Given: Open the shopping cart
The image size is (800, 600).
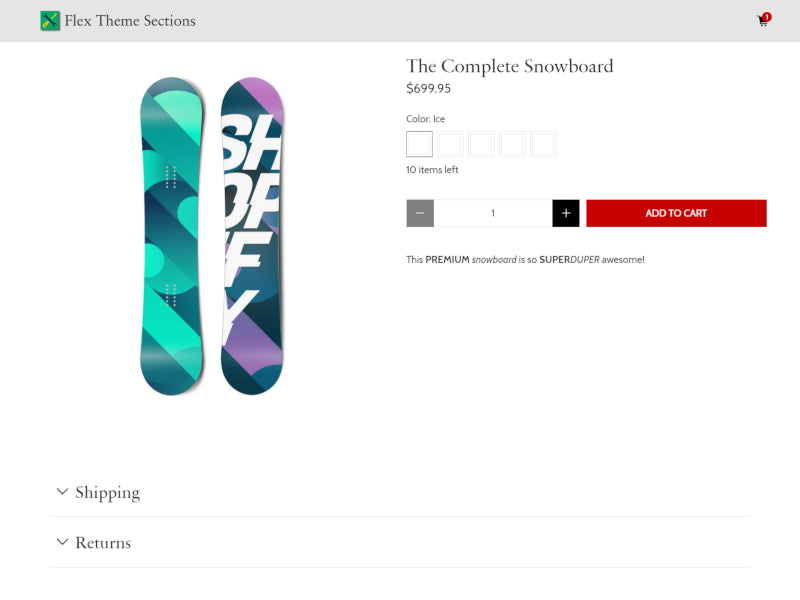Looking at the screenshot, I should 762,22.
